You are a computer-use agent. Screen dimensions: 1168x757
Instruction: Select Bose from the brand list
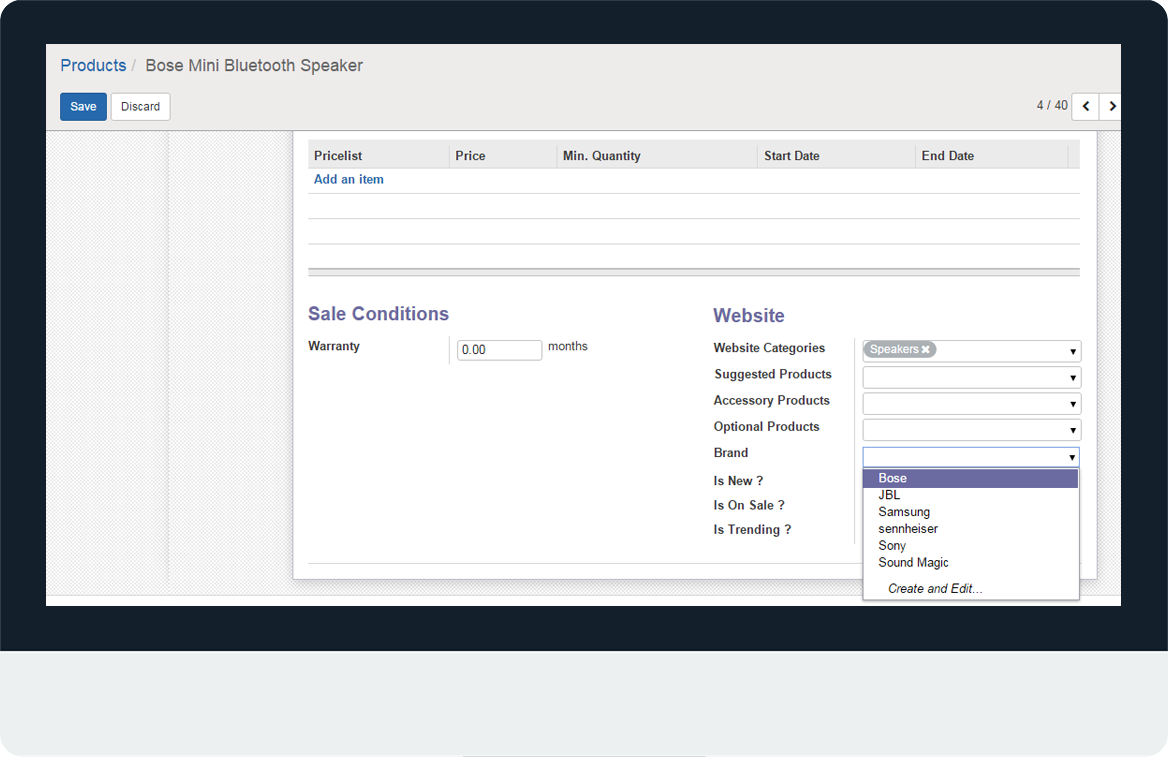point(971,478)
